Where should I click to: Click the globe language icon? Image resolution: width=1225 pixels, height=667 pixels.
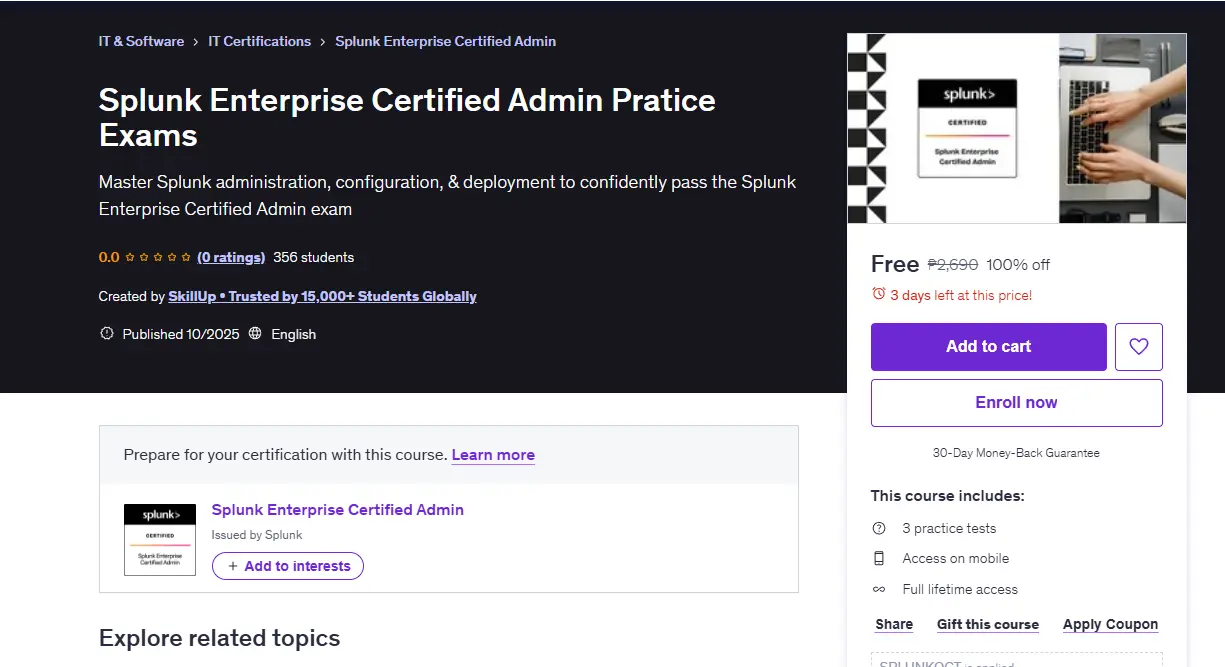point(255,334)
